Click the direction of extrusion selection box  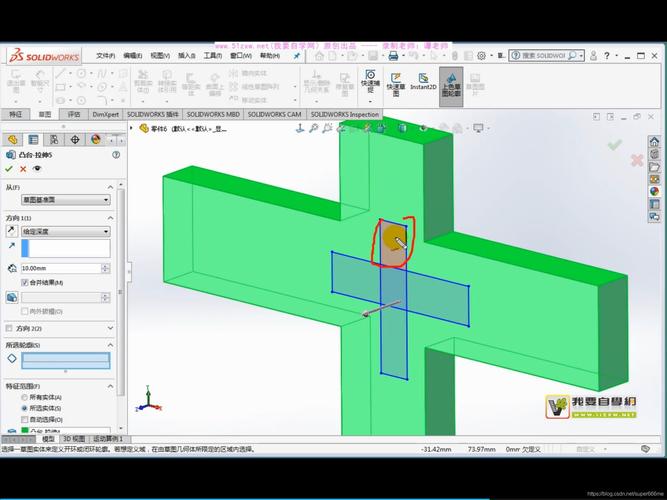click(x=66, y=248)
